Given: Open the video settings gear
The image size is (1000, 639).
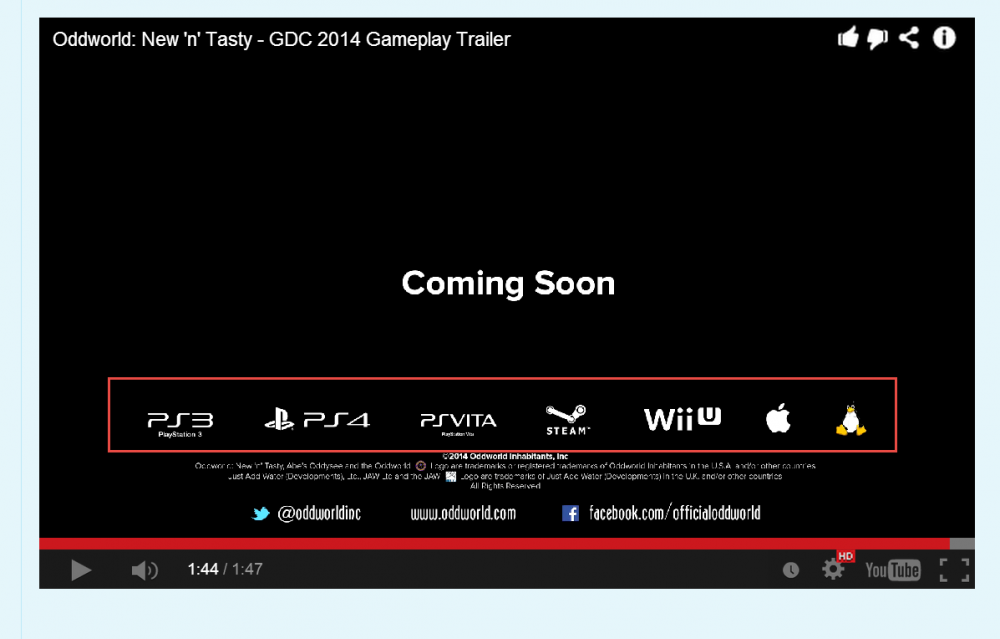Looking at the screenshot, I should click(x=832, y=569).
